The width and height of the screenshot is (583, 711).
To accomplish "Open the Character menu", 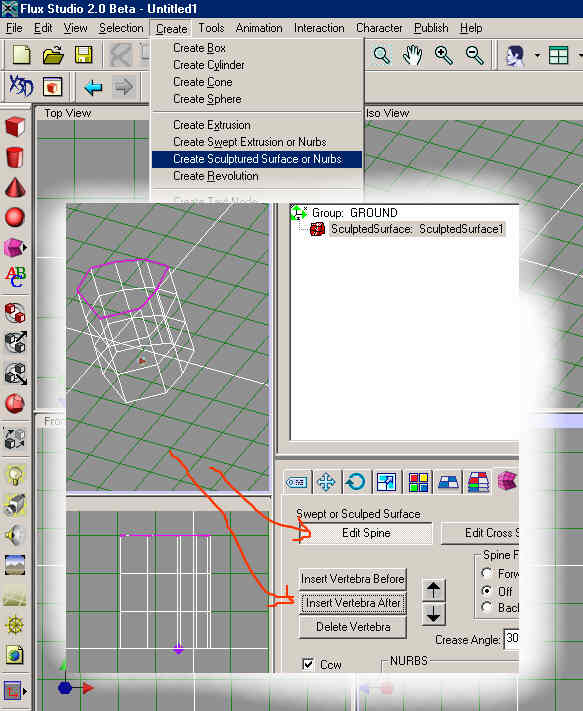I will (x=379, y=28).
